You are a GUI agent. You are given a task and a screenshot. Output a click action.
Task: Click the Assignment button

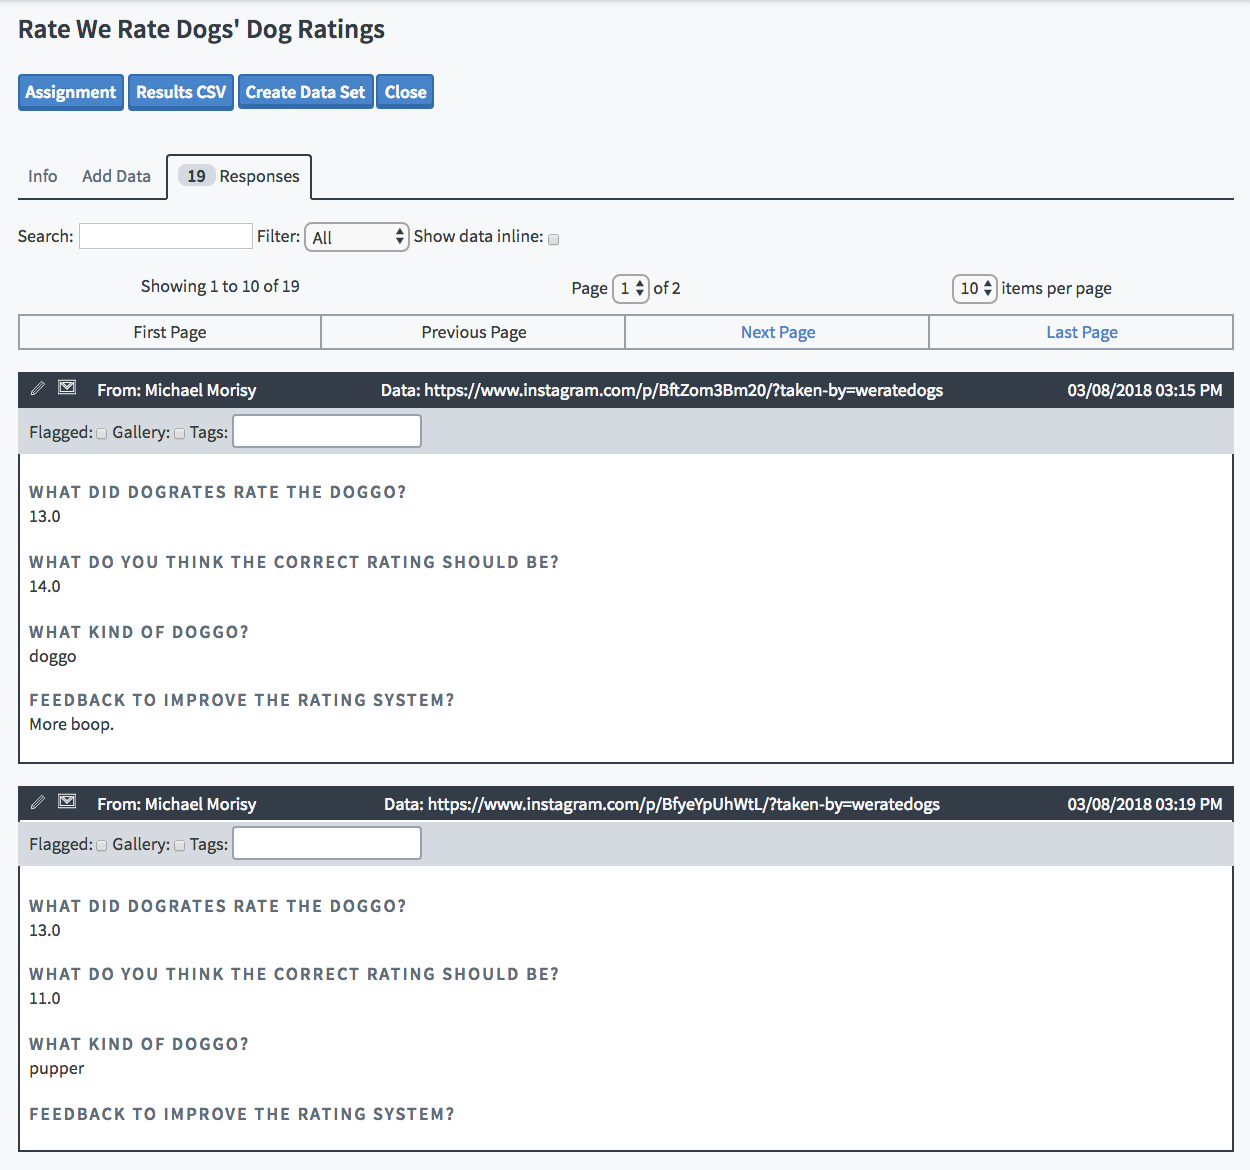pyautogui.click(x=71, y=92)
